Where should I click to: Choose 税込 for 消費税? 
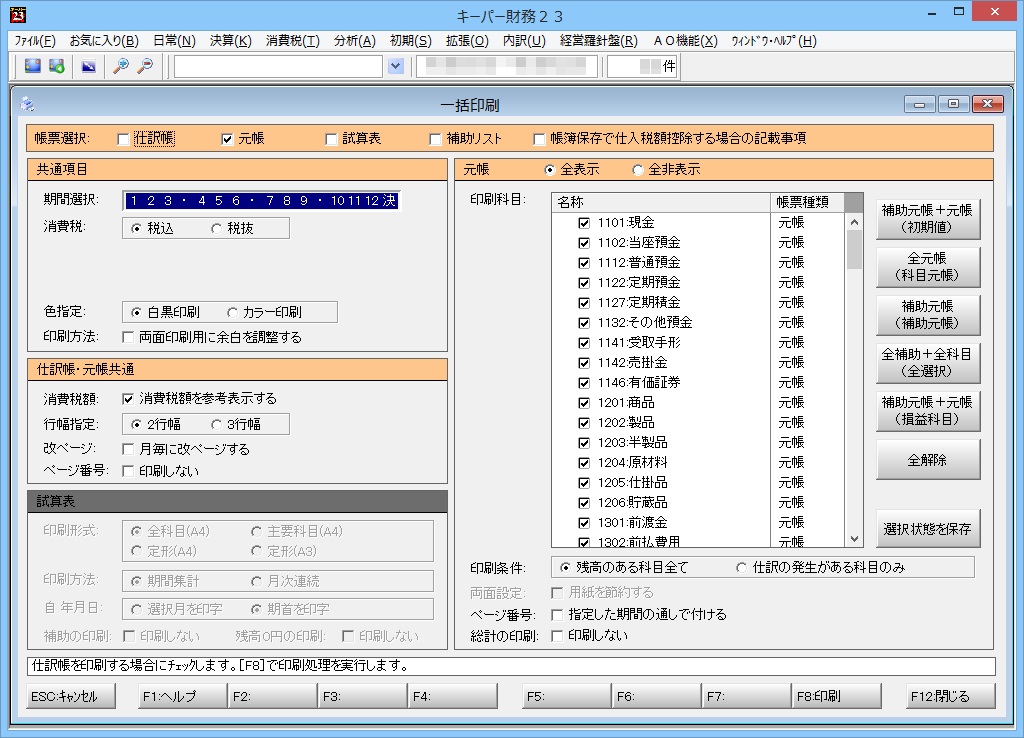coord(136,229)
